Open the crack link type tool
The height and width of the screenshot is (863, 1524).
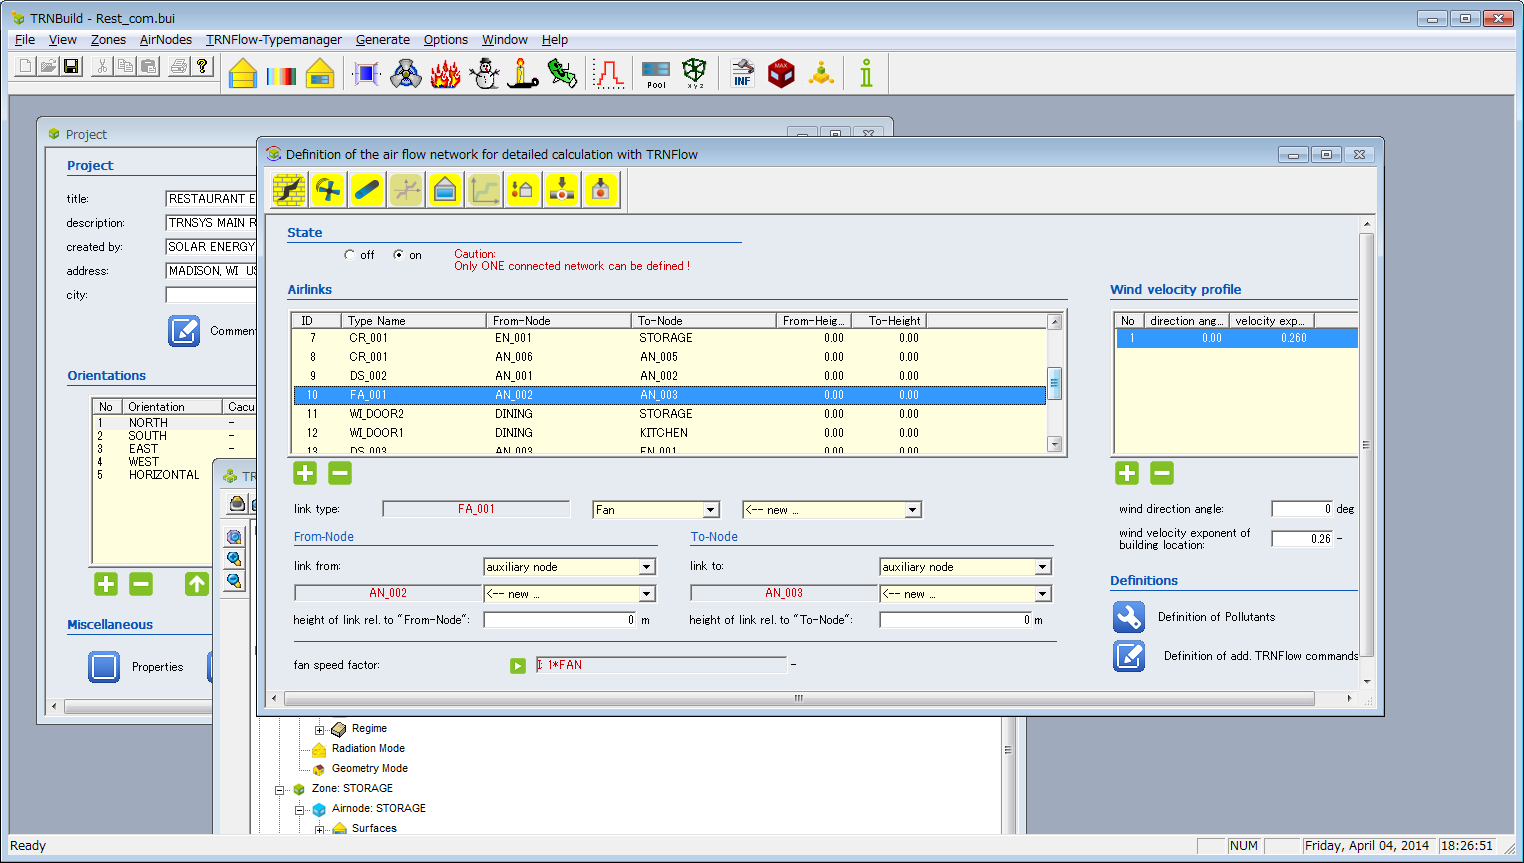click(289, 189)
